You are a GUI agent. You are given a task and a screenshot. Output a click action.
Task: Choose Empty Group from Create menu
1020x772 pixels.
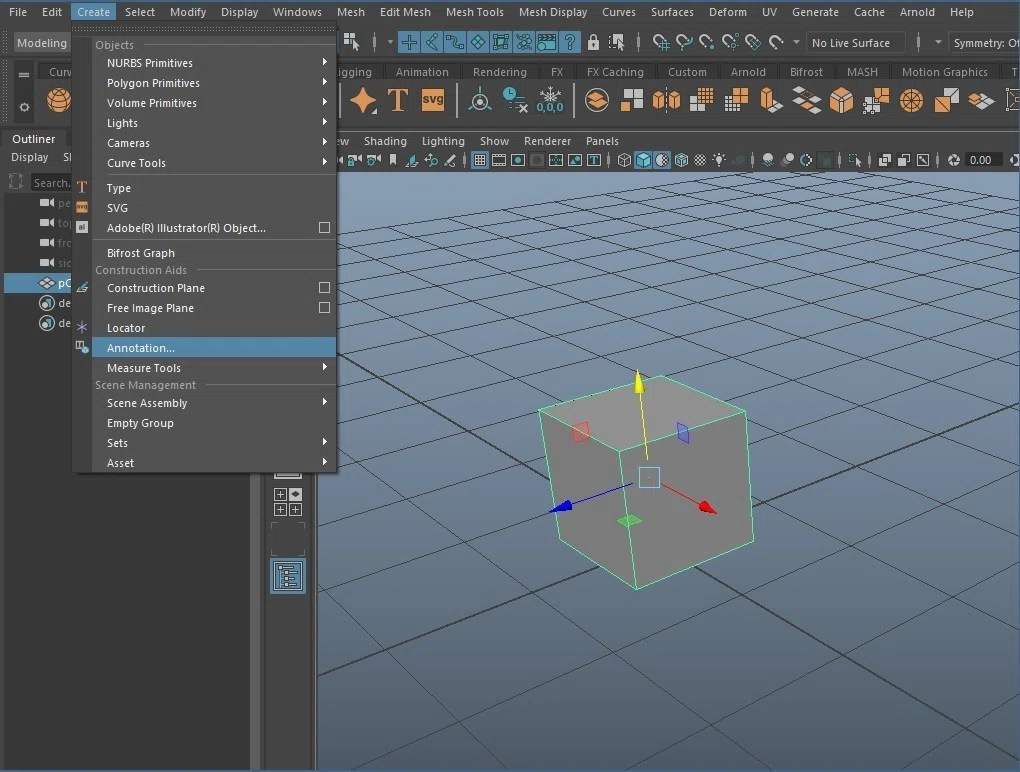pyautogui.click(x=213, y=423)
